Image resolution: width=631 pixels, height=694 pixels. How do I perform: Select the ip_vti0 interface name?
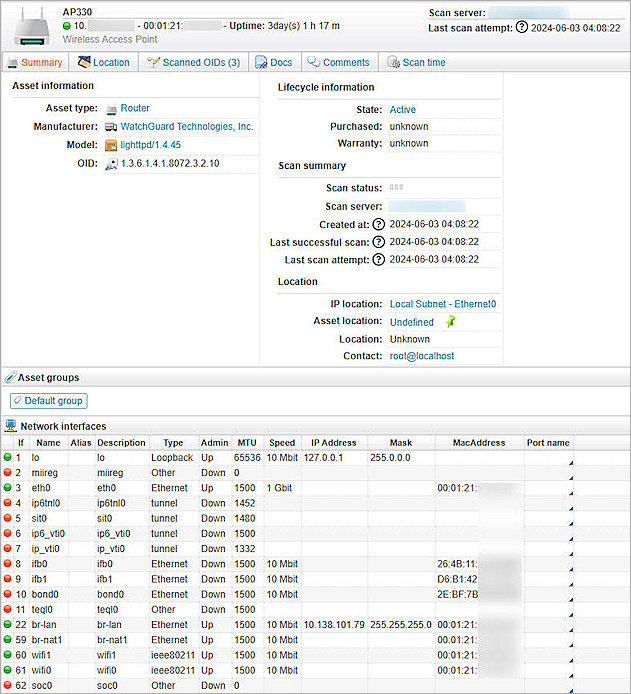[x=46, y=549]
